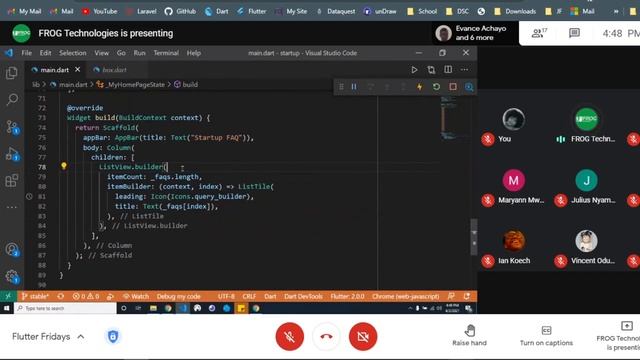Select Chrome (web-javascript) device
This screenshot has width=640, height=360.
pos(406,296)
